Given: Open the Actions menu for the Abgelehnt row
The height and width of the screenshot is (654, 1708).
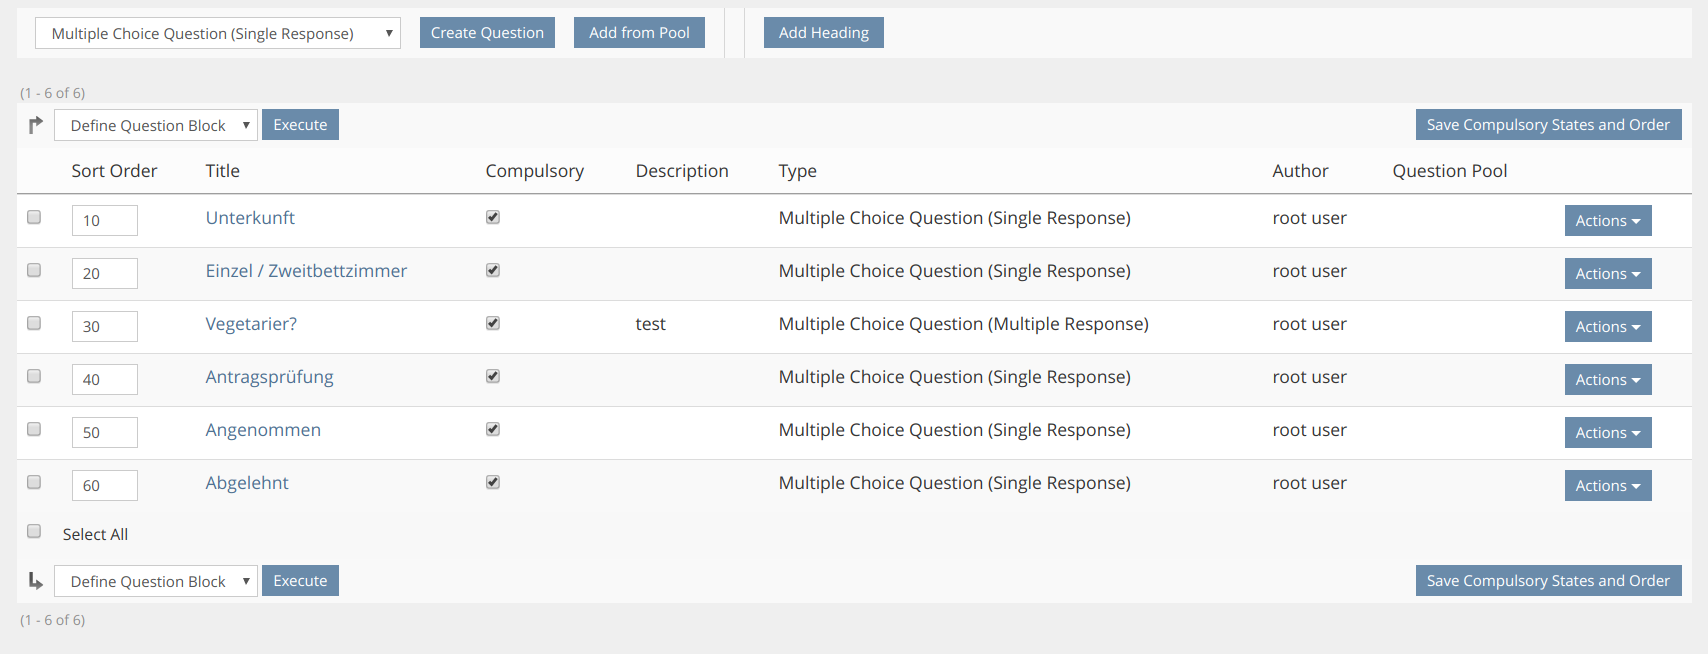Looking at the screenshot, I should click(x=1607, y=486).
